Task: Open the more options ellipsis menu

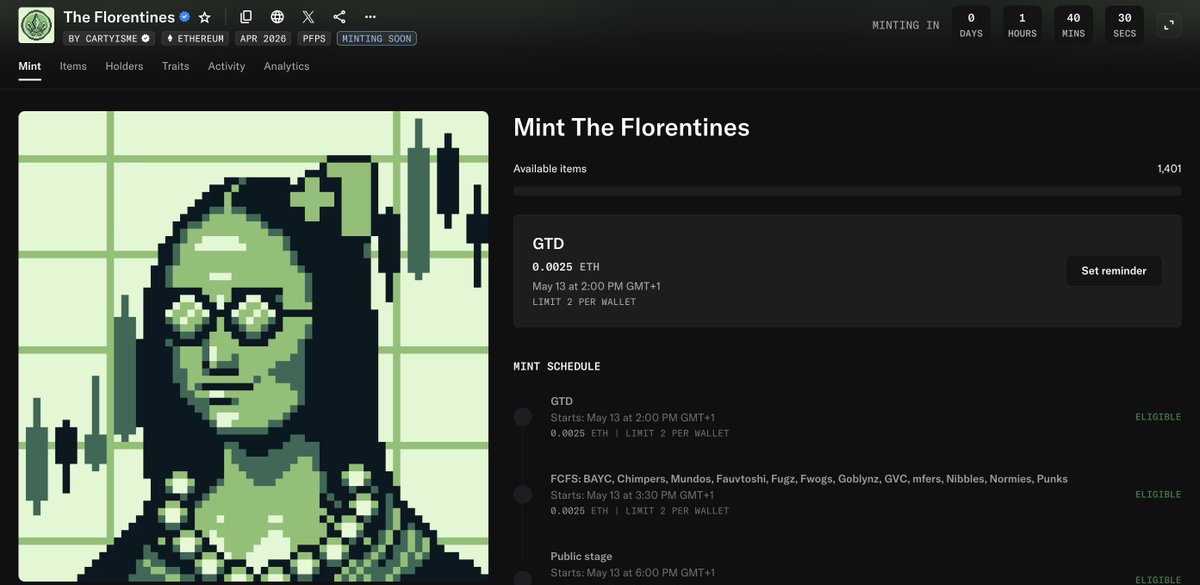Action: tap(370, 17)
